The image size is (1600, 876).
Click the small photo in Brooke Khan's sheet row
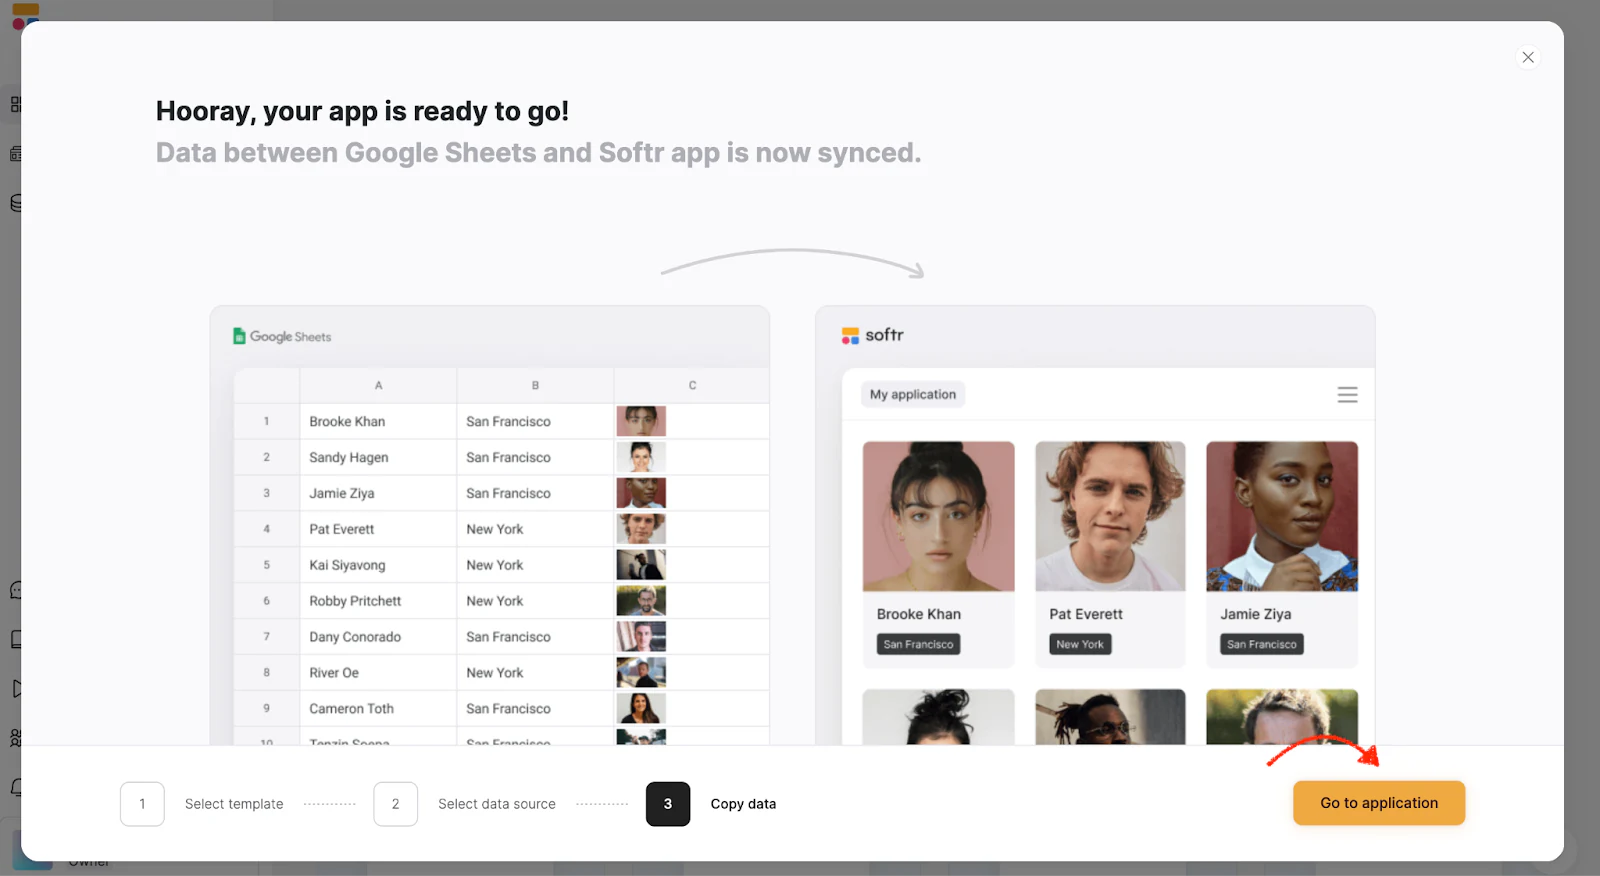(641, 421)
